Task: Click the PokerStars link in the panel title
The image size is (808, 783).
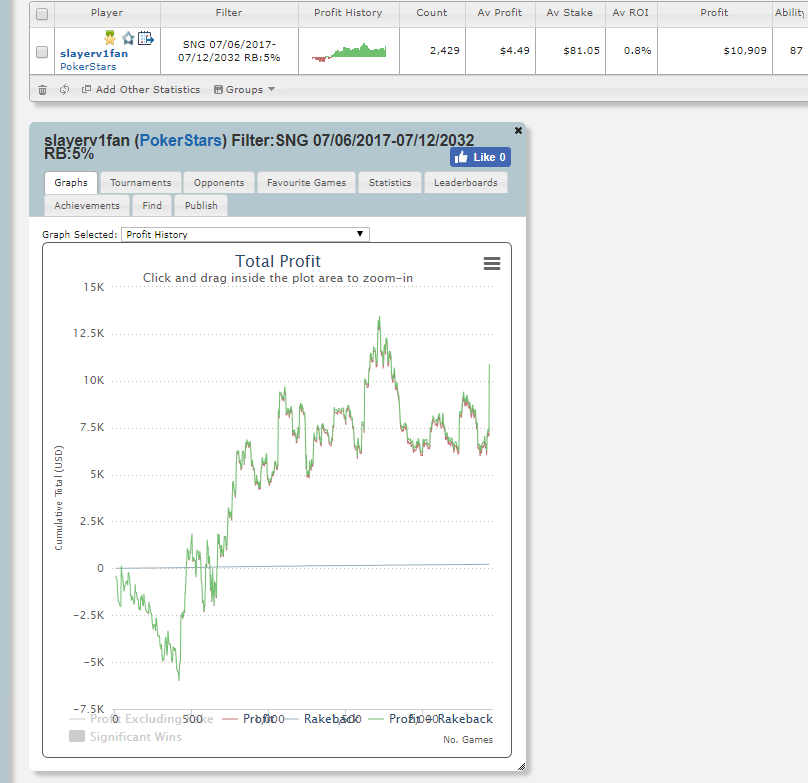Action: 180,140
